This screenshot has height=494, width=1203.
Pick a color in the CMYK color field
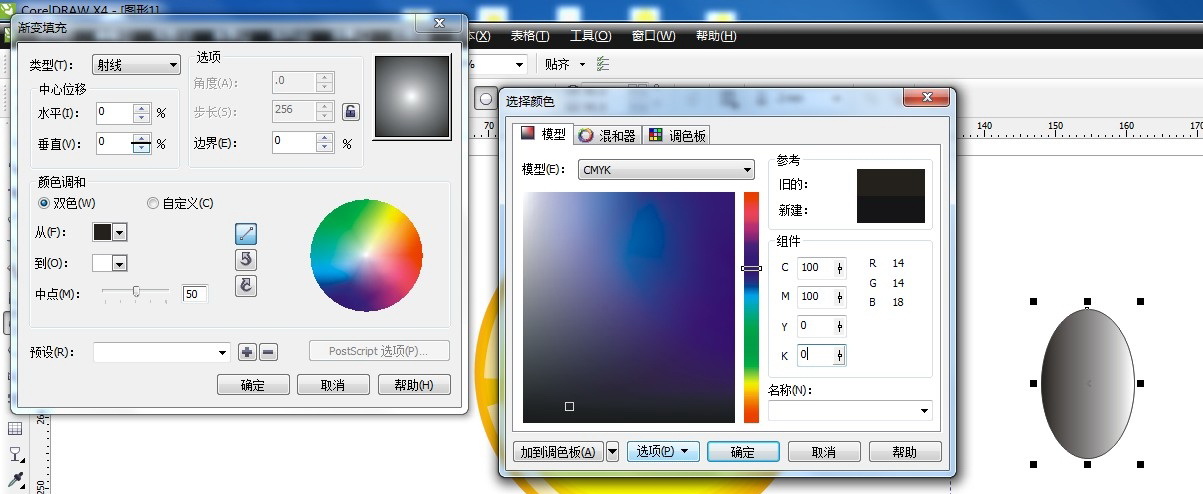(x=628, y=307)
